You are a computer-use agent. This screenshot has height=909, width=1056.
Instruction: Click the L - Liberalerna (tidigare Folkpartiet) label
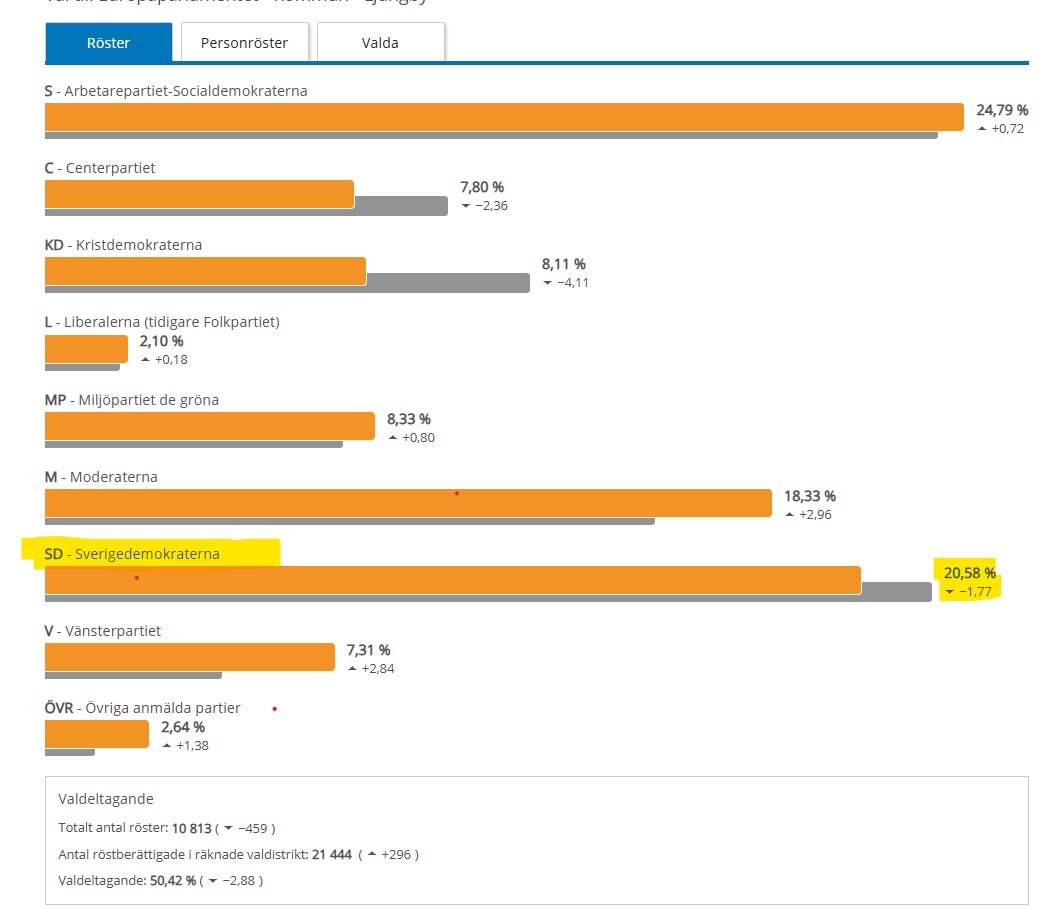[162, 322]
